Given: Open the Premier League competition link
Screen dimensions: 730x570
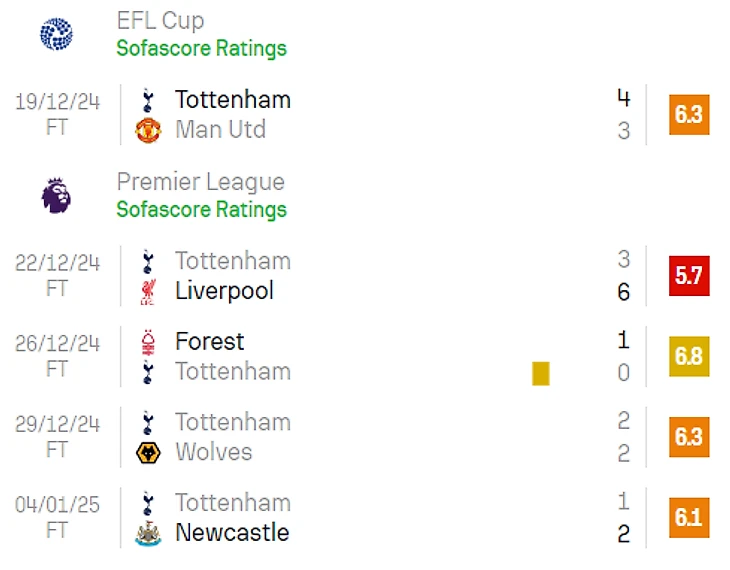Looking at the screenshot, I should (200, 182).
